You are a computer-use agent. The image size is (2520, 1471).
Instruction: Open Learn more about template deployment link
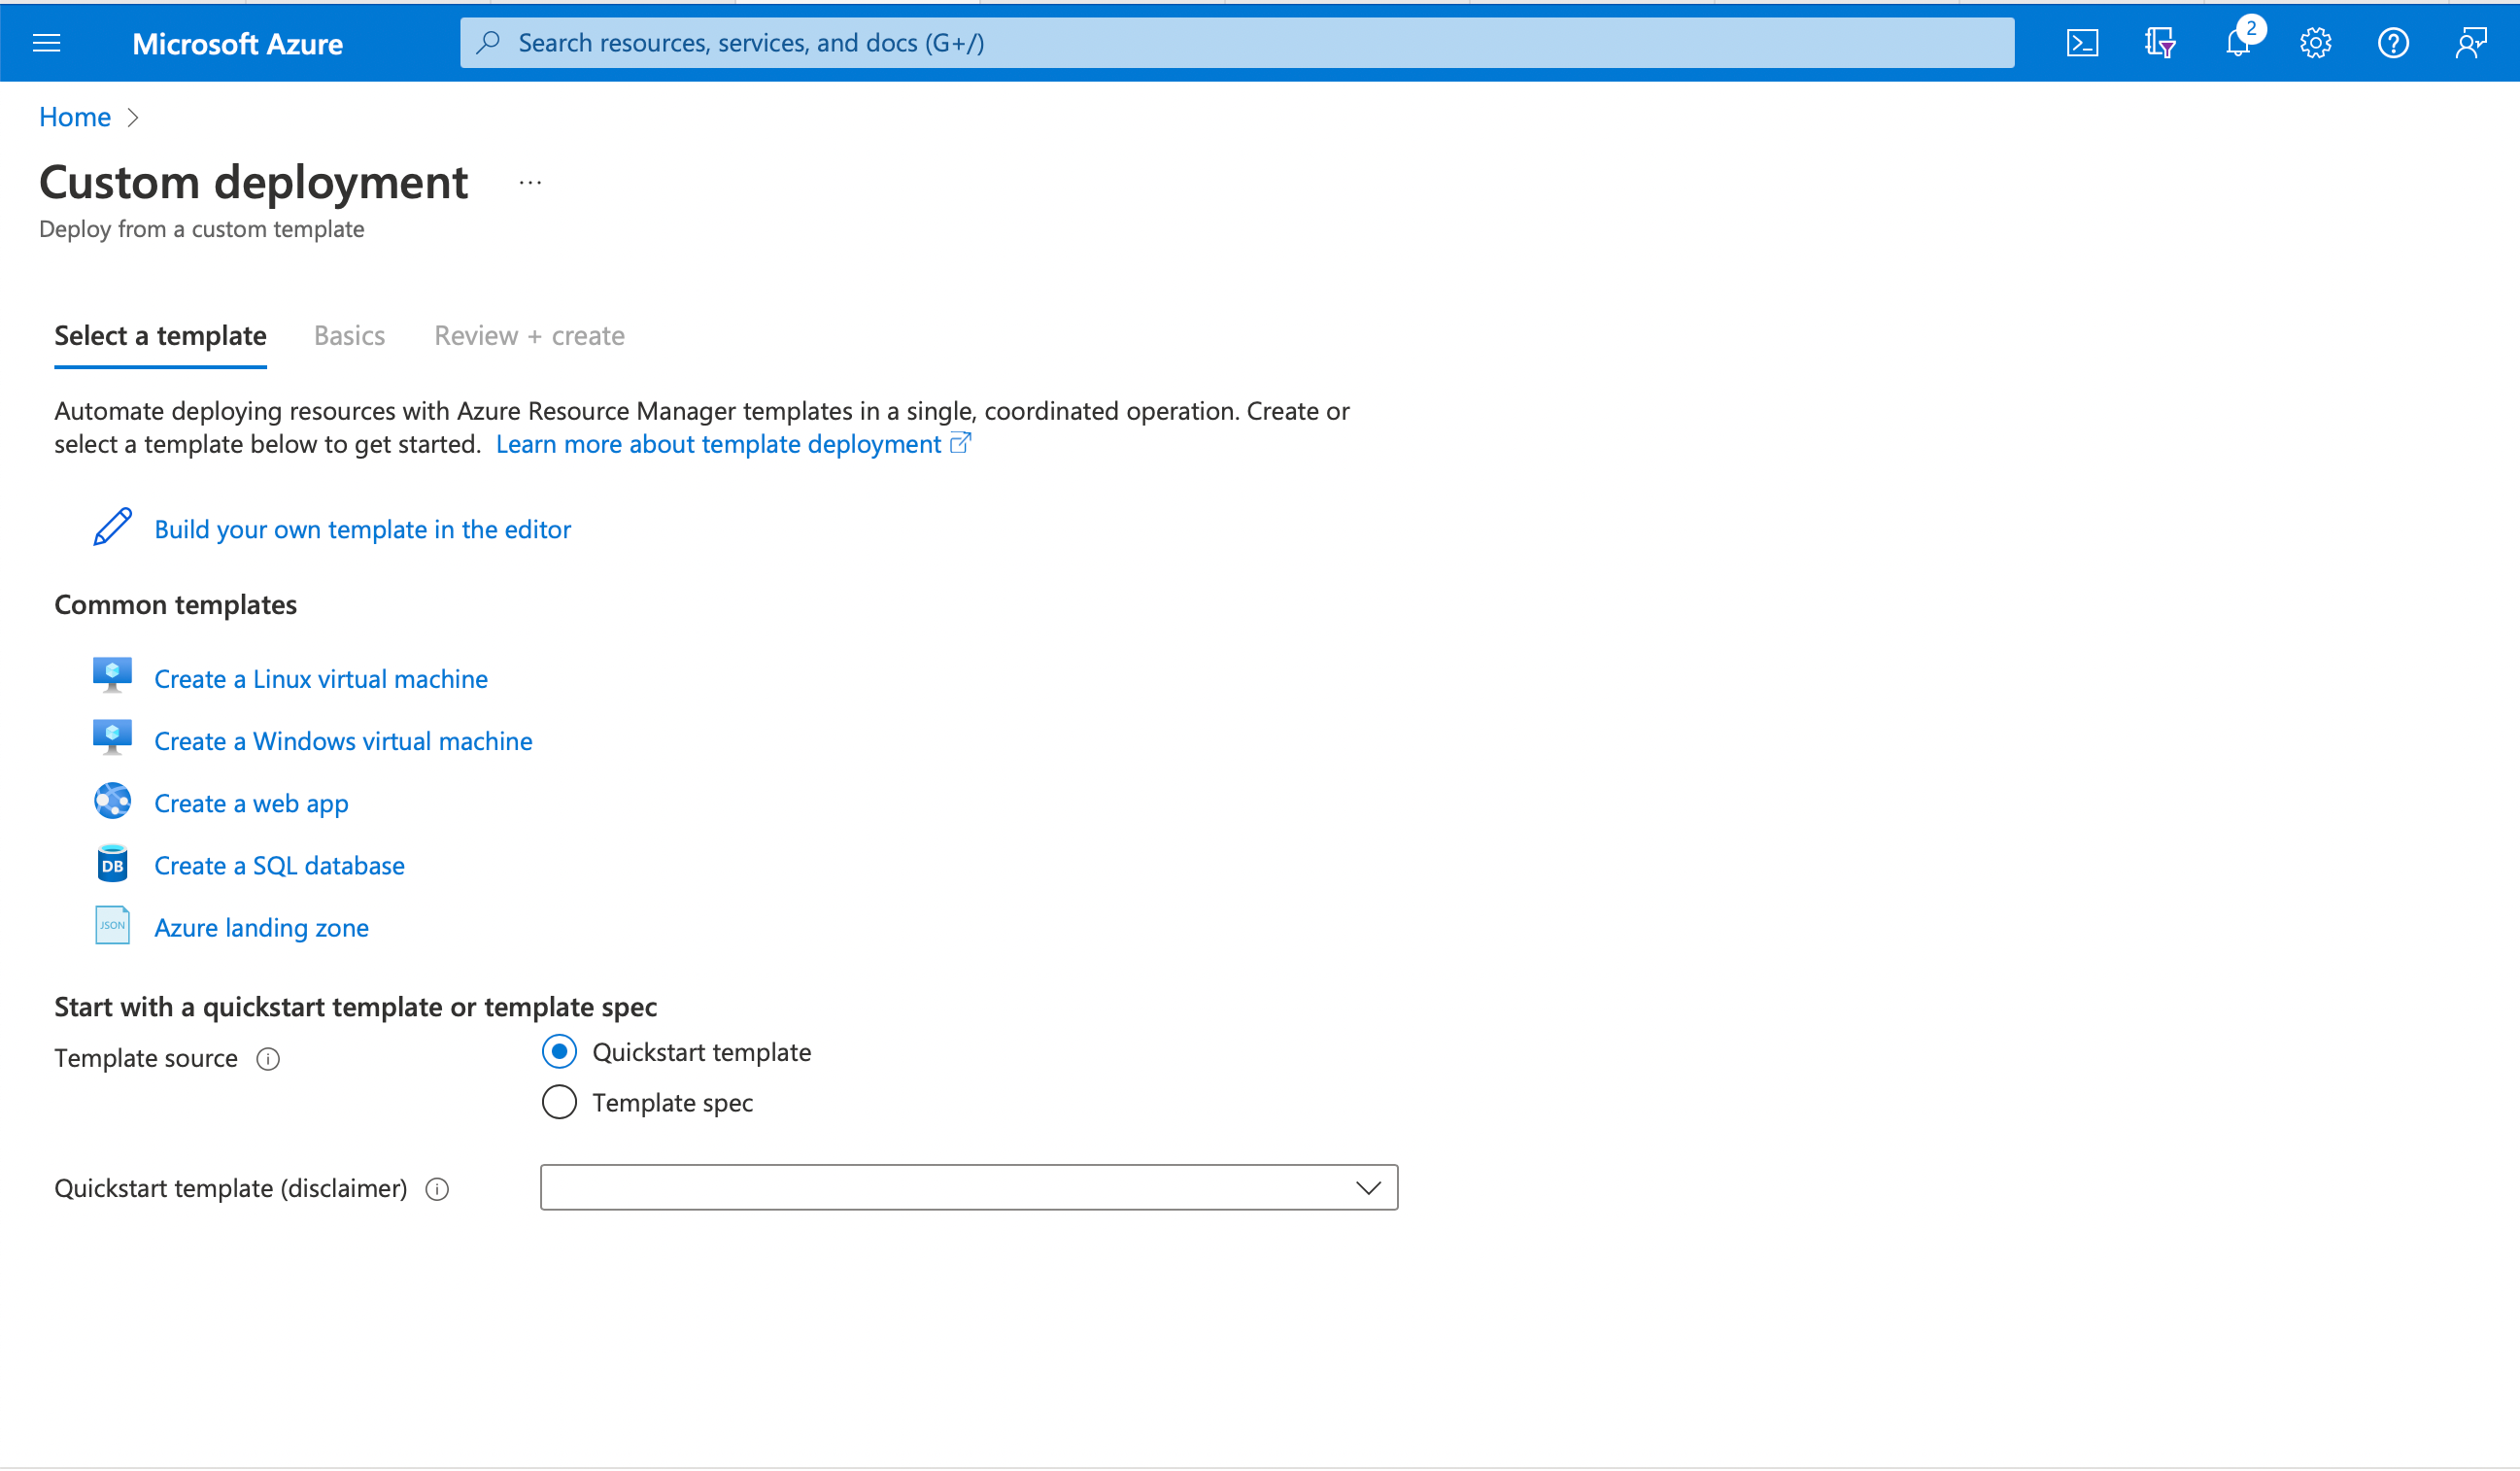719,444
